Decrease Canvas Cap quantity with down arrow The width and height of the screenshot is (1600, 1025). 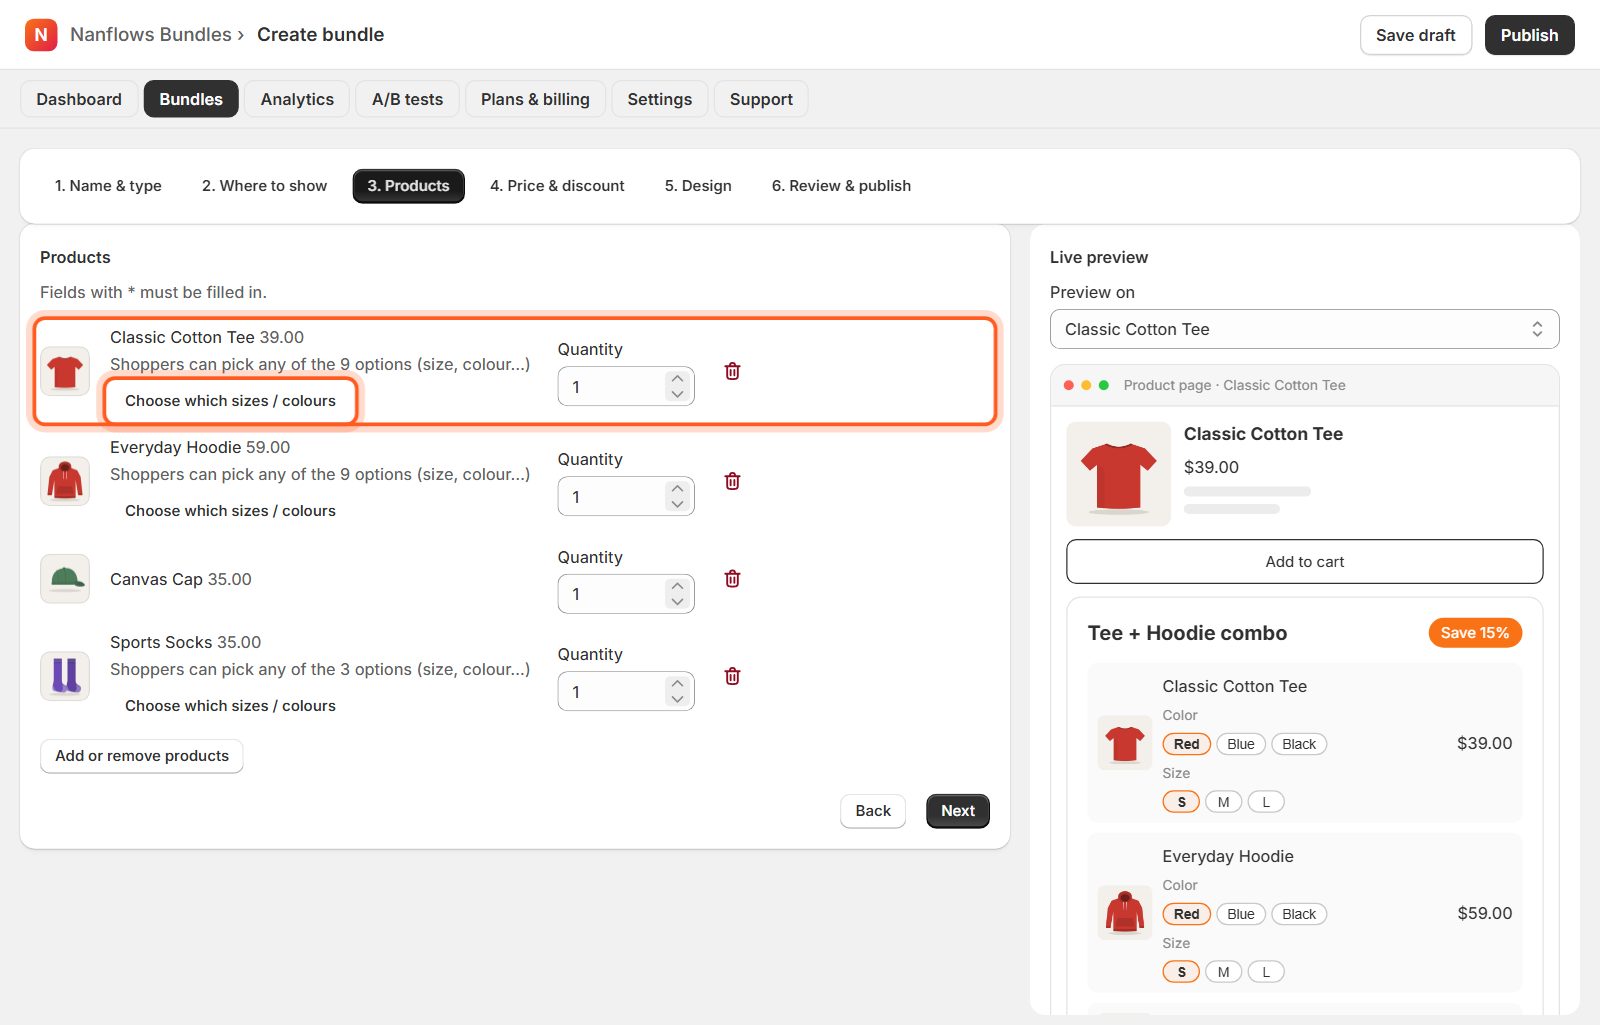(x=677, y=601)
